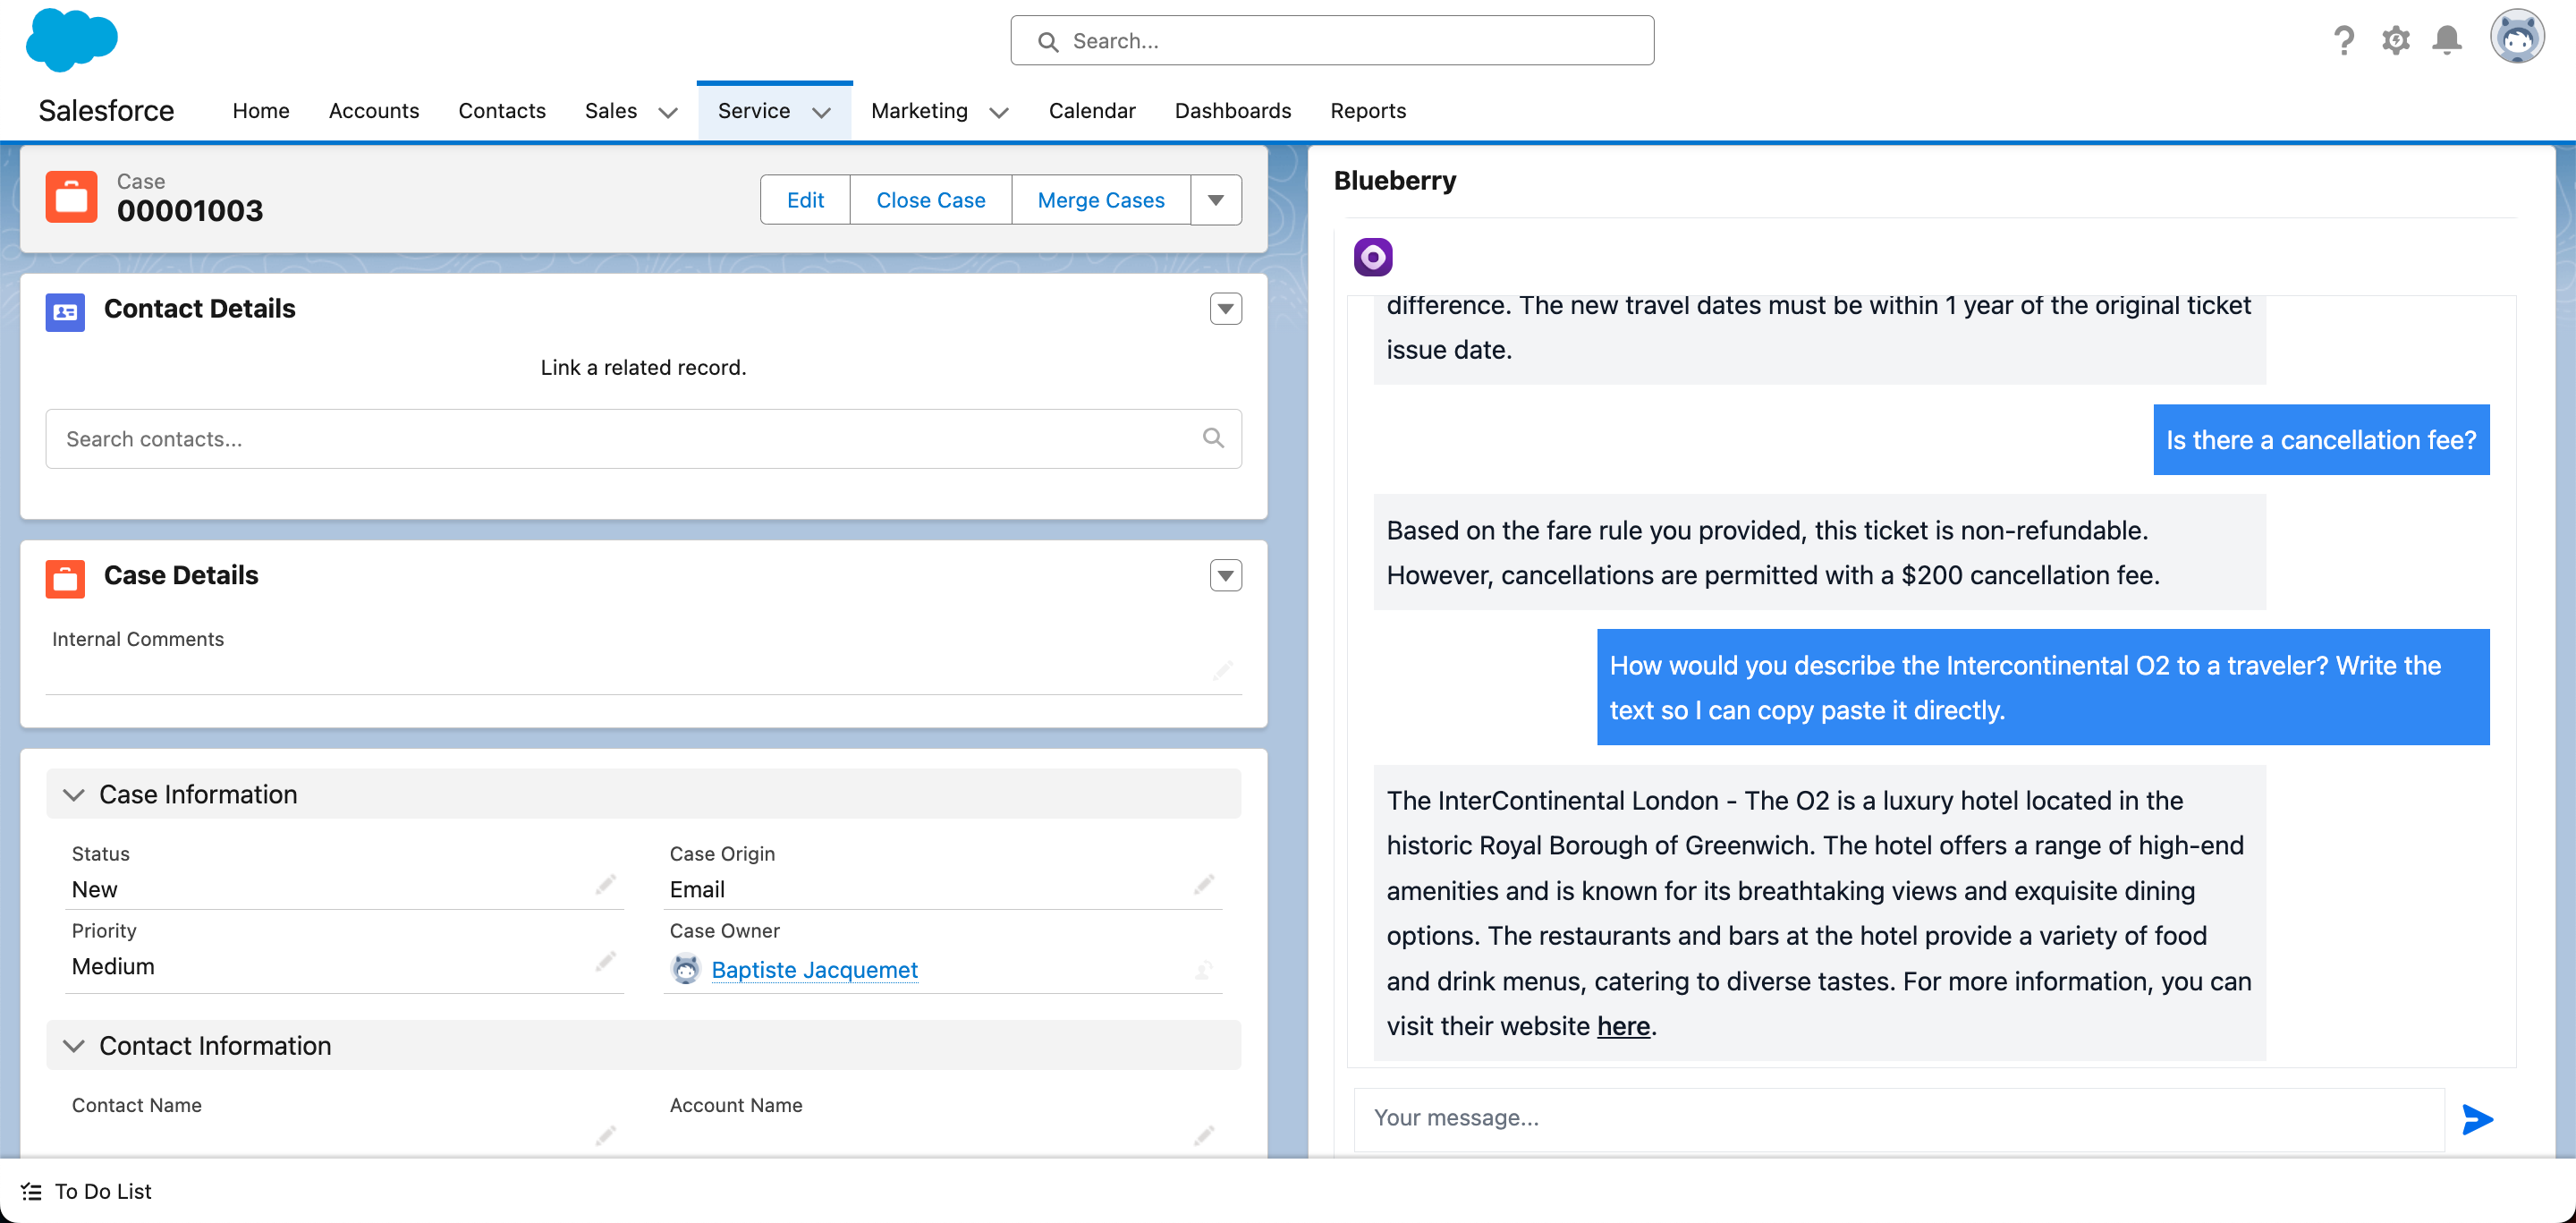This screenshot has width=2576, height=1223.
Task: Show more case actions dropdown
Action: (1216, 200)
